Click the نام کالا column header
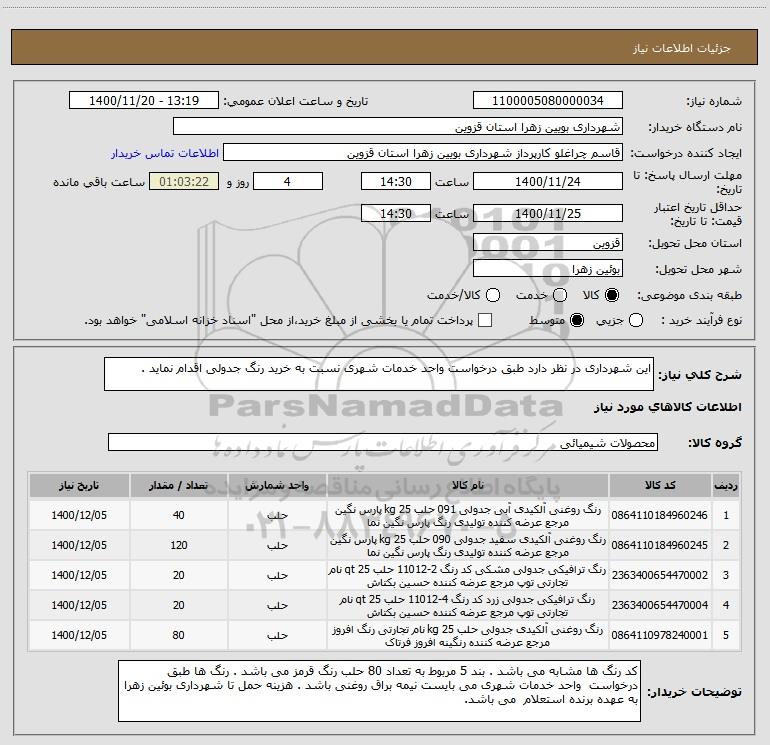The width and height of the screenshot is (770, 745). tap(468, 485)
